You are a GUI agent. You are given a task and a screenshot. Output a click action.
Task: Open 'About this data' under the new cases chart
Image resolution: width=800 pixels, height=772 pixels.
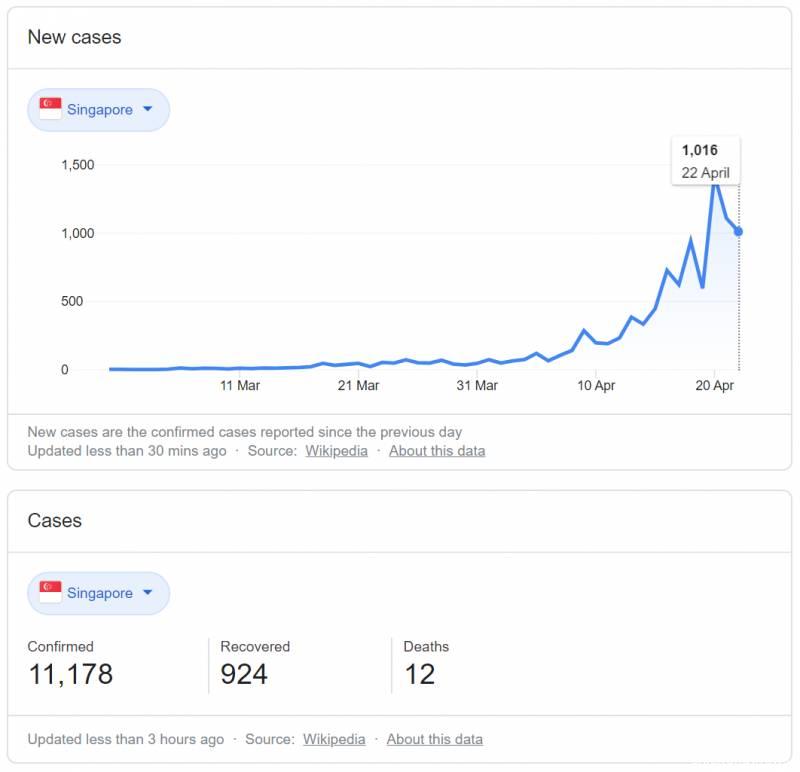(437, 450)
